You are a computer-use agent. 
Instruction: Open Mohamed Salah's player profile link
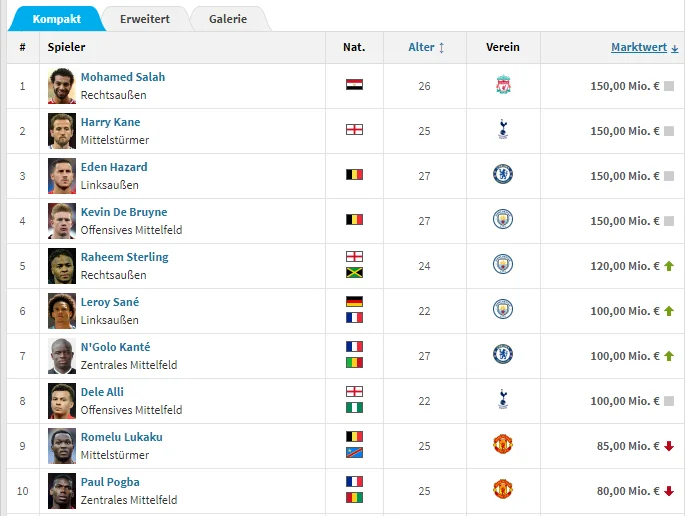click(x=123, y=77)
